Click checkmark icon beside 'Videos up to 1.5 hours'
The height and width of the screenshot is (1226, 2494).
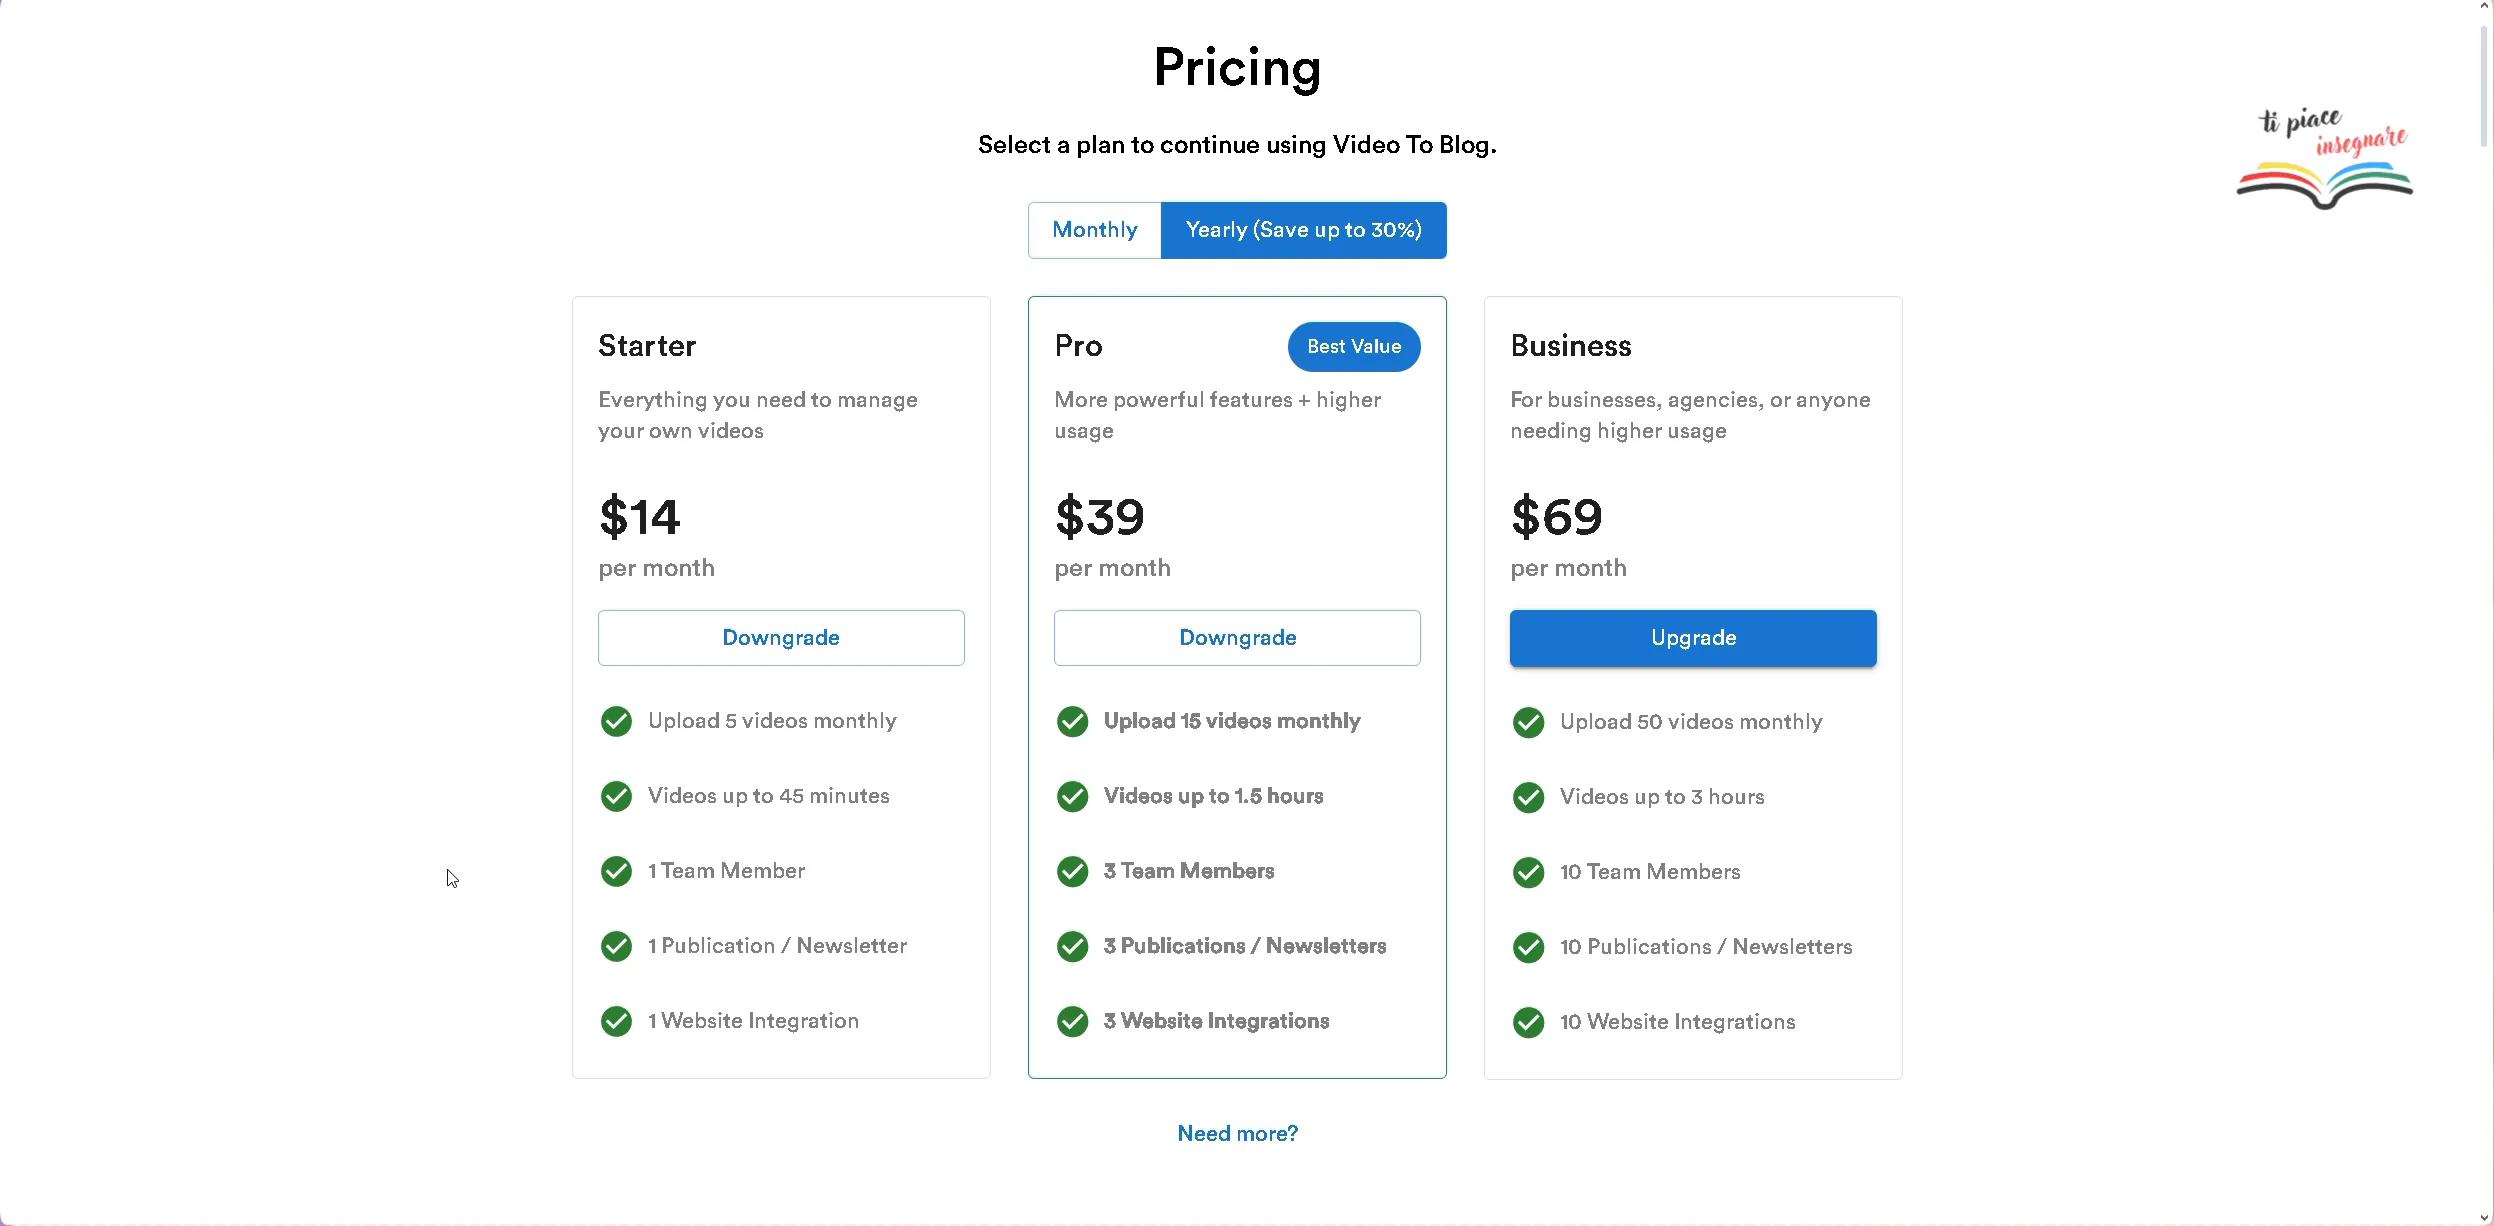1072,796
